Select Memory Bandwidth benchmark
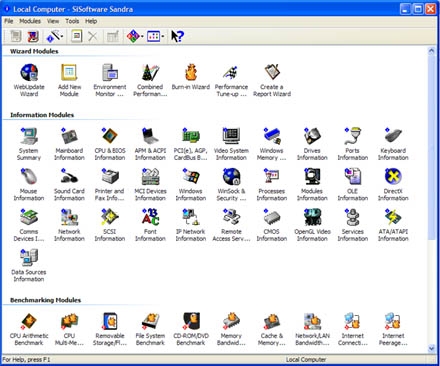The width and height of the screenshot is (440, 366). (x=231, y=329)
